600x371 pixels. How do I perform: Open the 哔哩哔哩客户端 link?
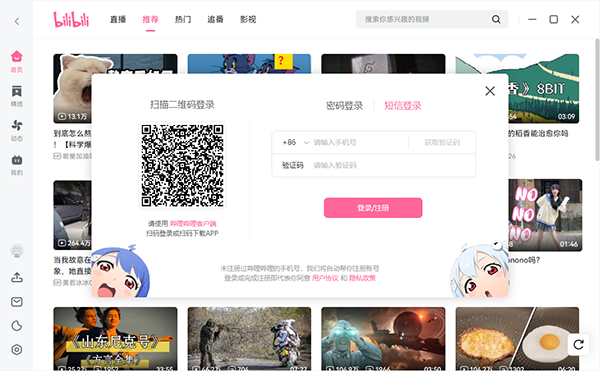point(193,224)
